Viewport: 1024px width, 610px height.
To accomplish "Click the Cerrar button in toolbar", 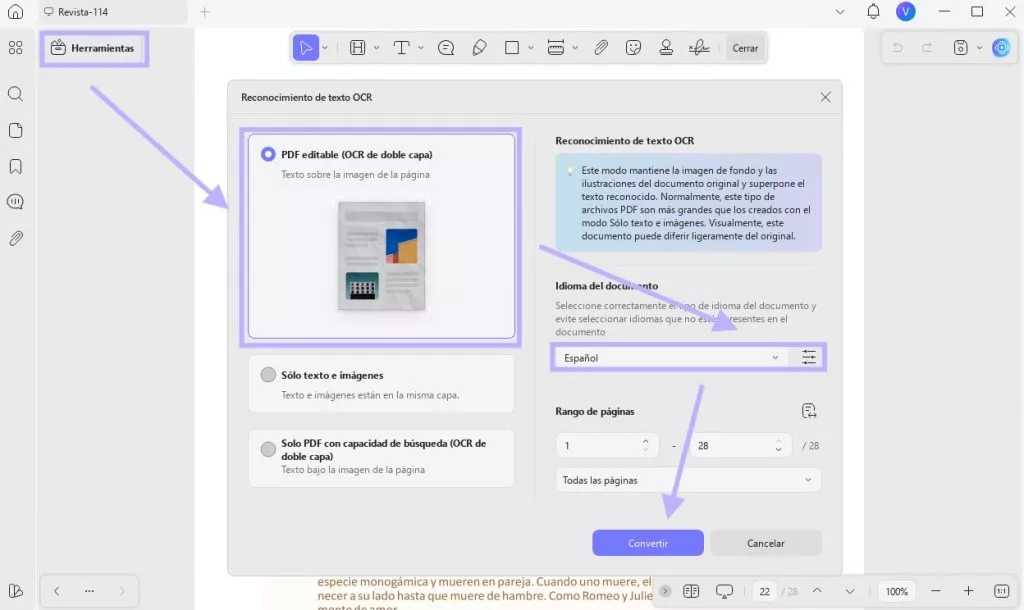I will [745, 48].
